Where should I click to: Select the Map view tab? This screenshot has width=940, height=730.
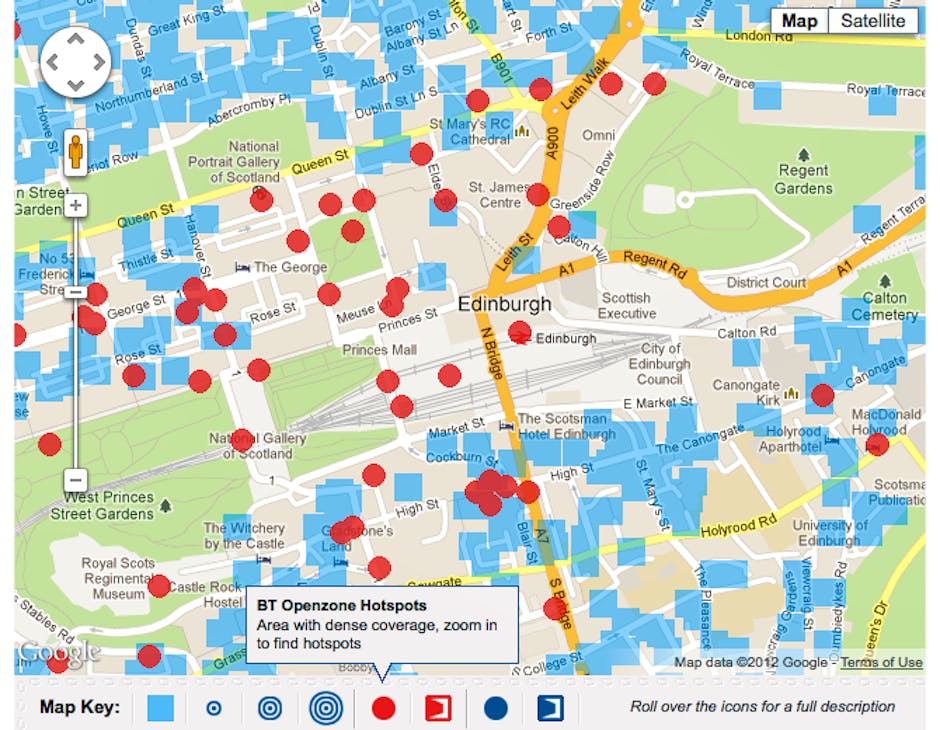(x=799, y=21)
